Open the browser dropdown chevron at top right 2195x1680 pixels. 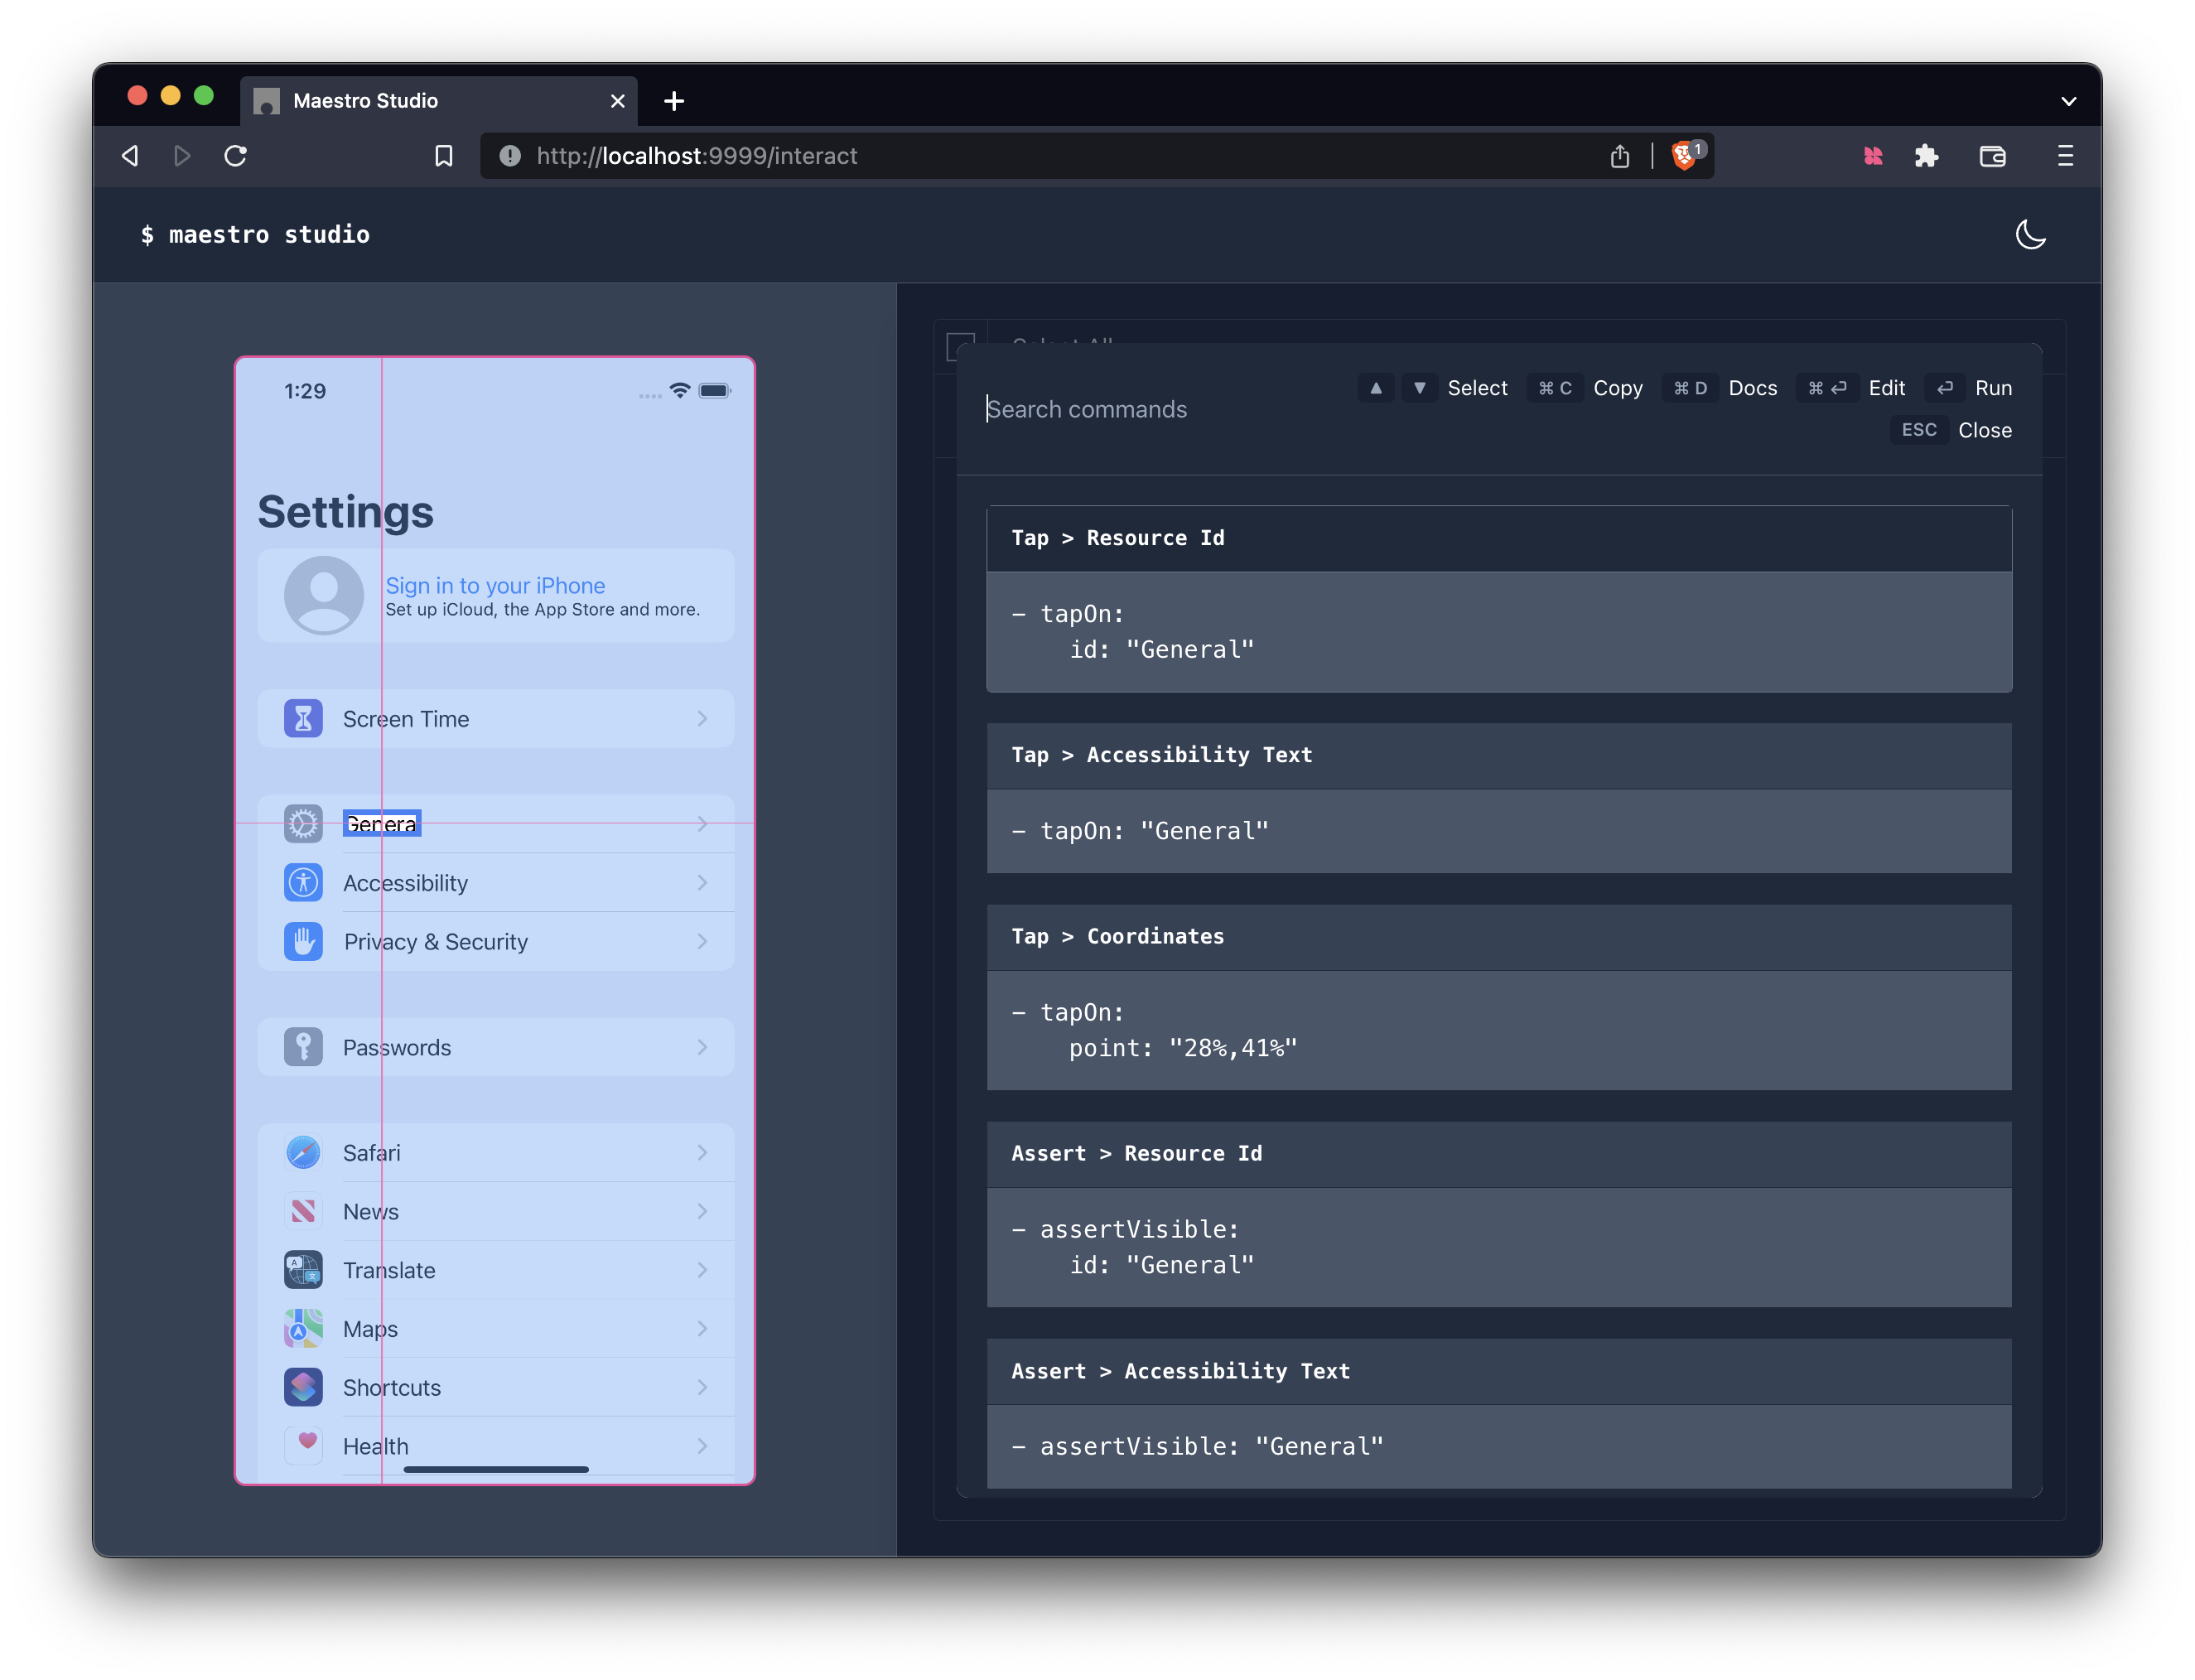pyautogui.click(x=2069, y=100)
